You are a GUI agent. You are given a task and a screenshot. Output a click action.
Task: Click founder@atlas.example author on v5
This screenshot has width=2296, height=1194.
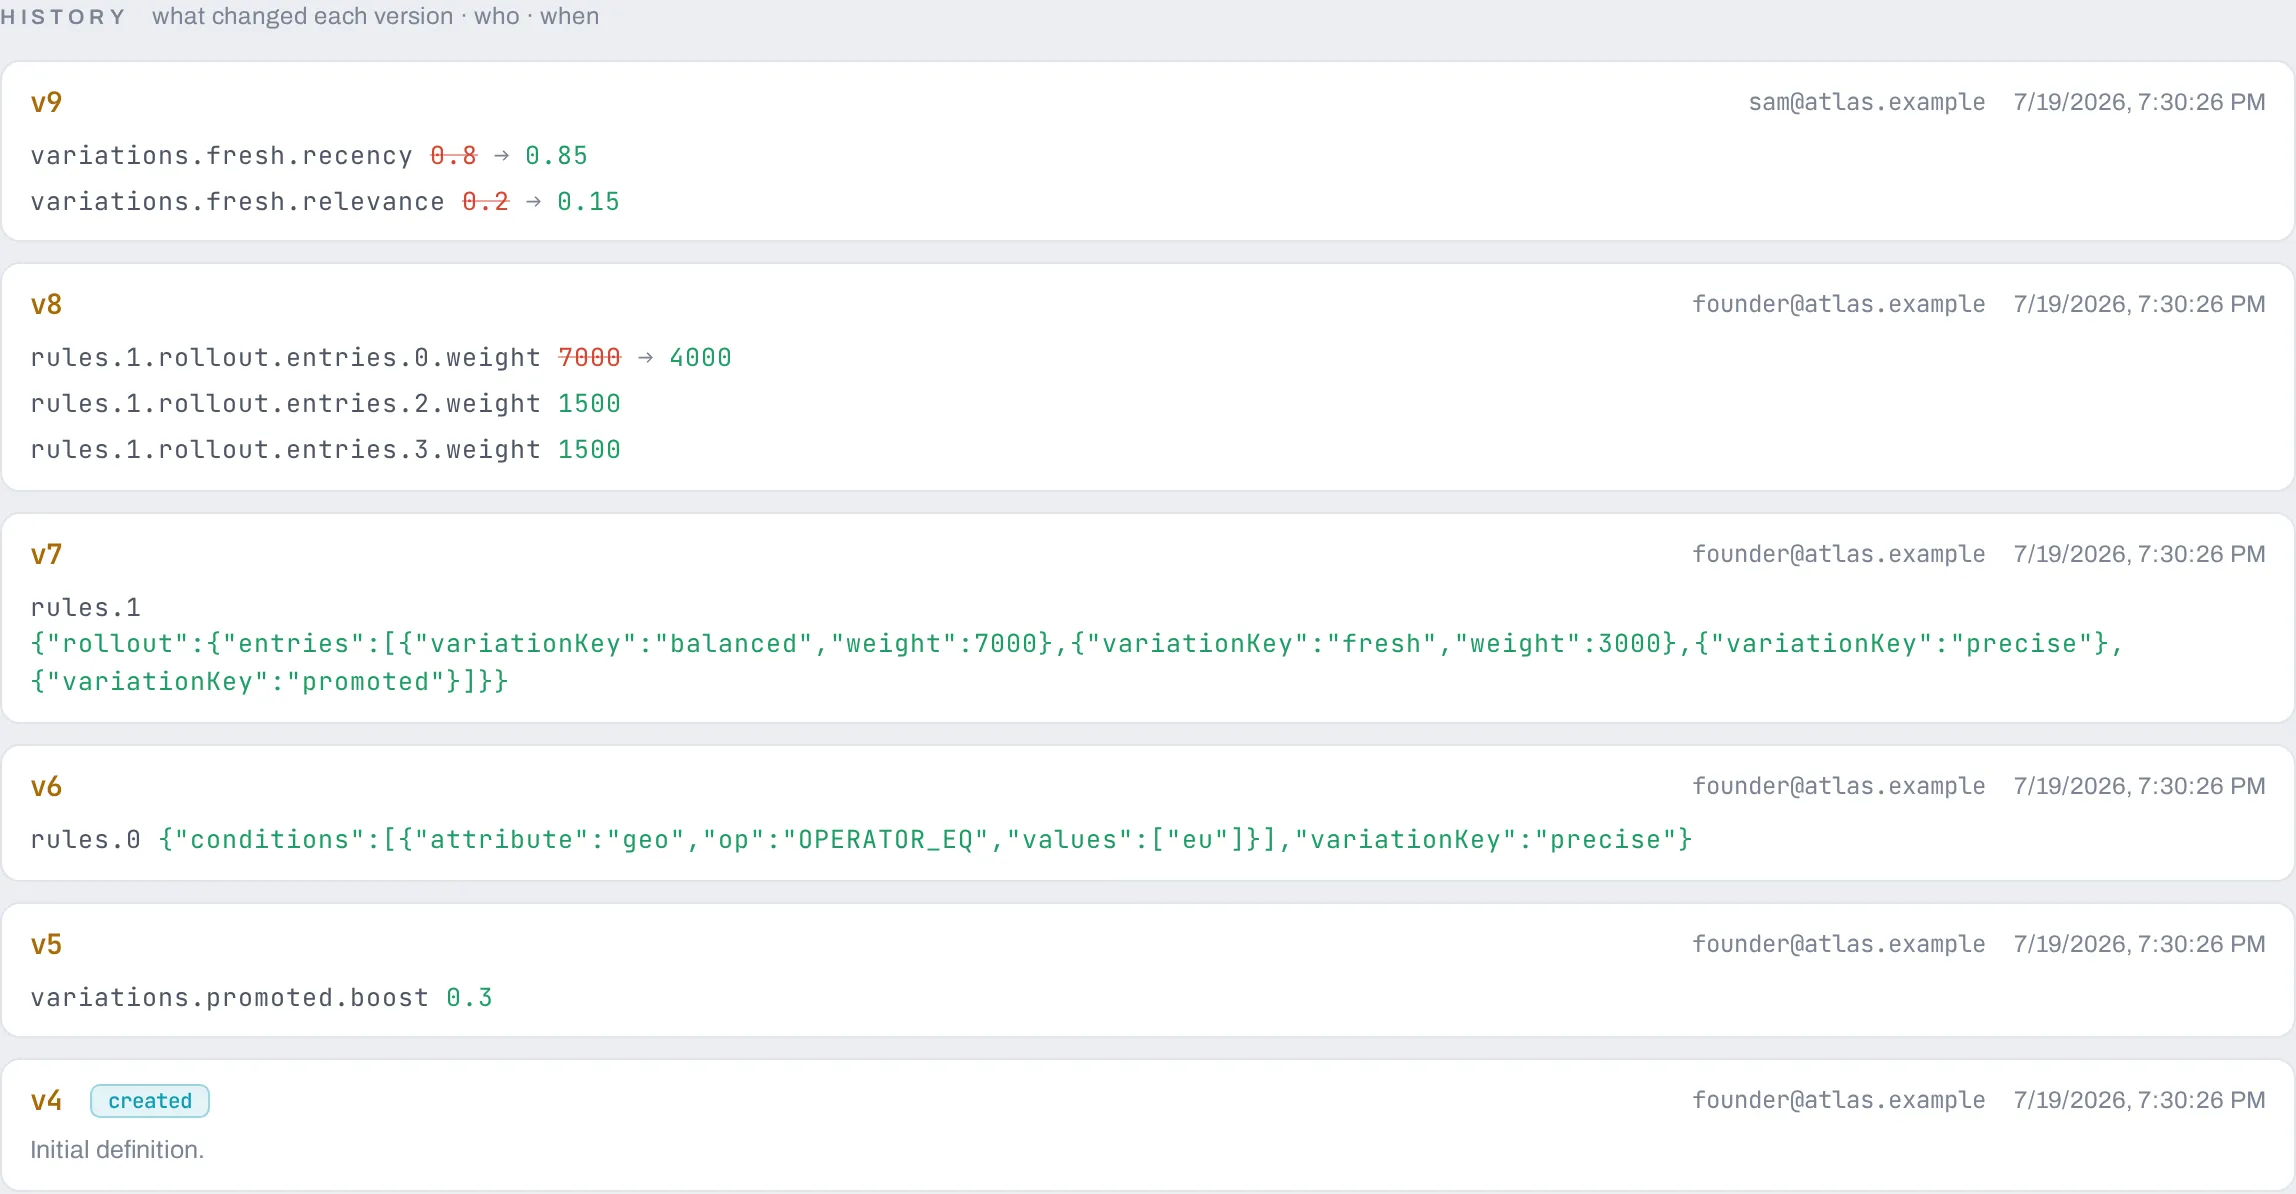(1838, 944)
